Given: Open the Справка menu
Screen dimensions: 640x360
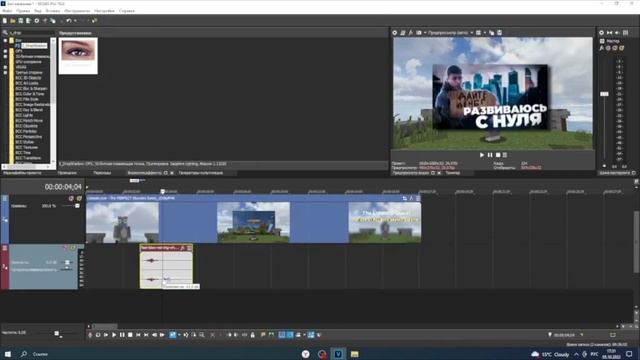Looking at the screenshot, I should click(x=127, y=11).
